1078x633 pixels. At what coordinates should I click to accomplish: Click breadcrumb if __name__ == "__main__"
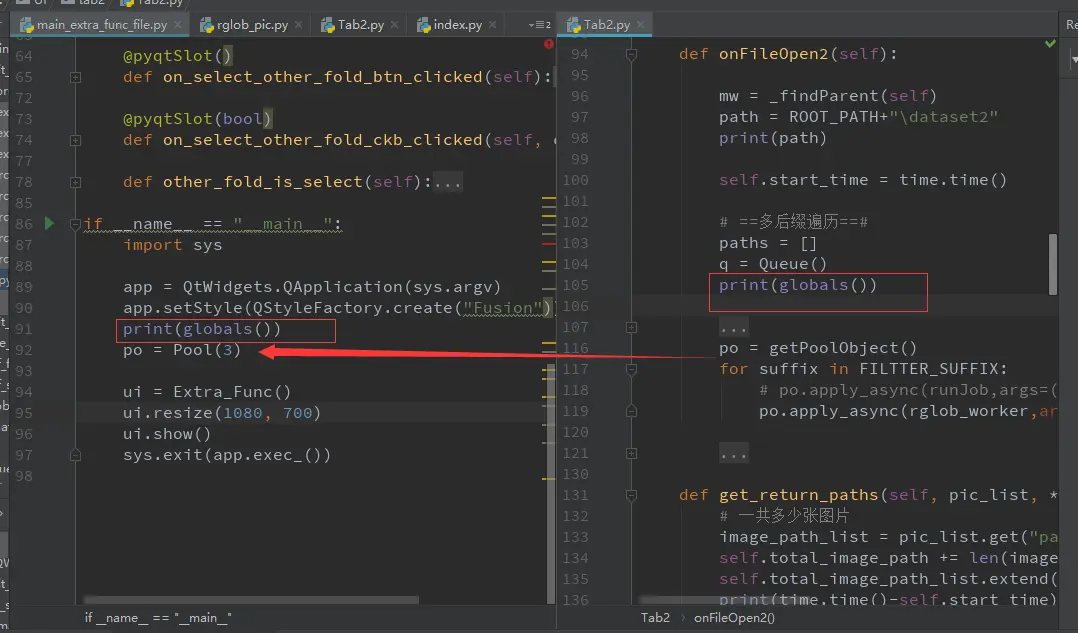(158, 618)
